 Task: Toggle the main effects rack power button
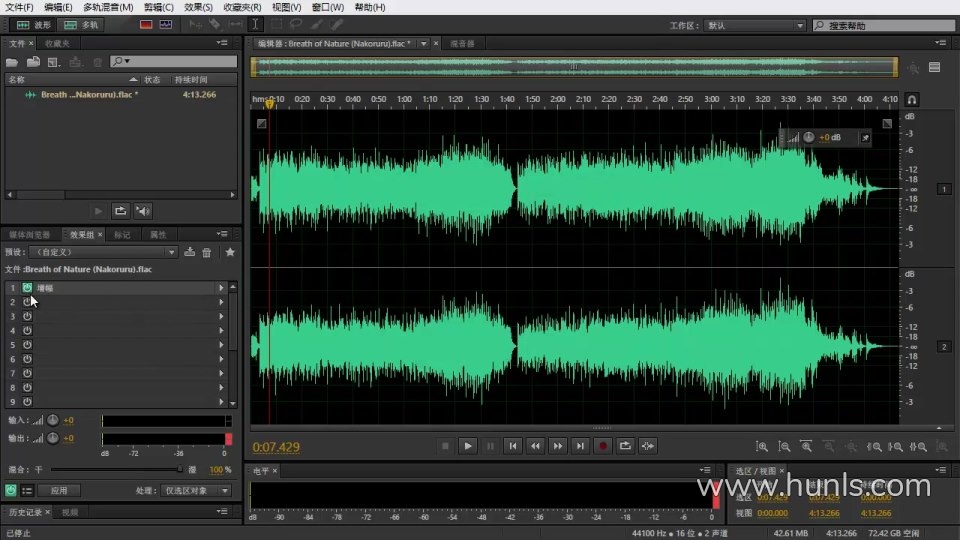coord(10,491)
